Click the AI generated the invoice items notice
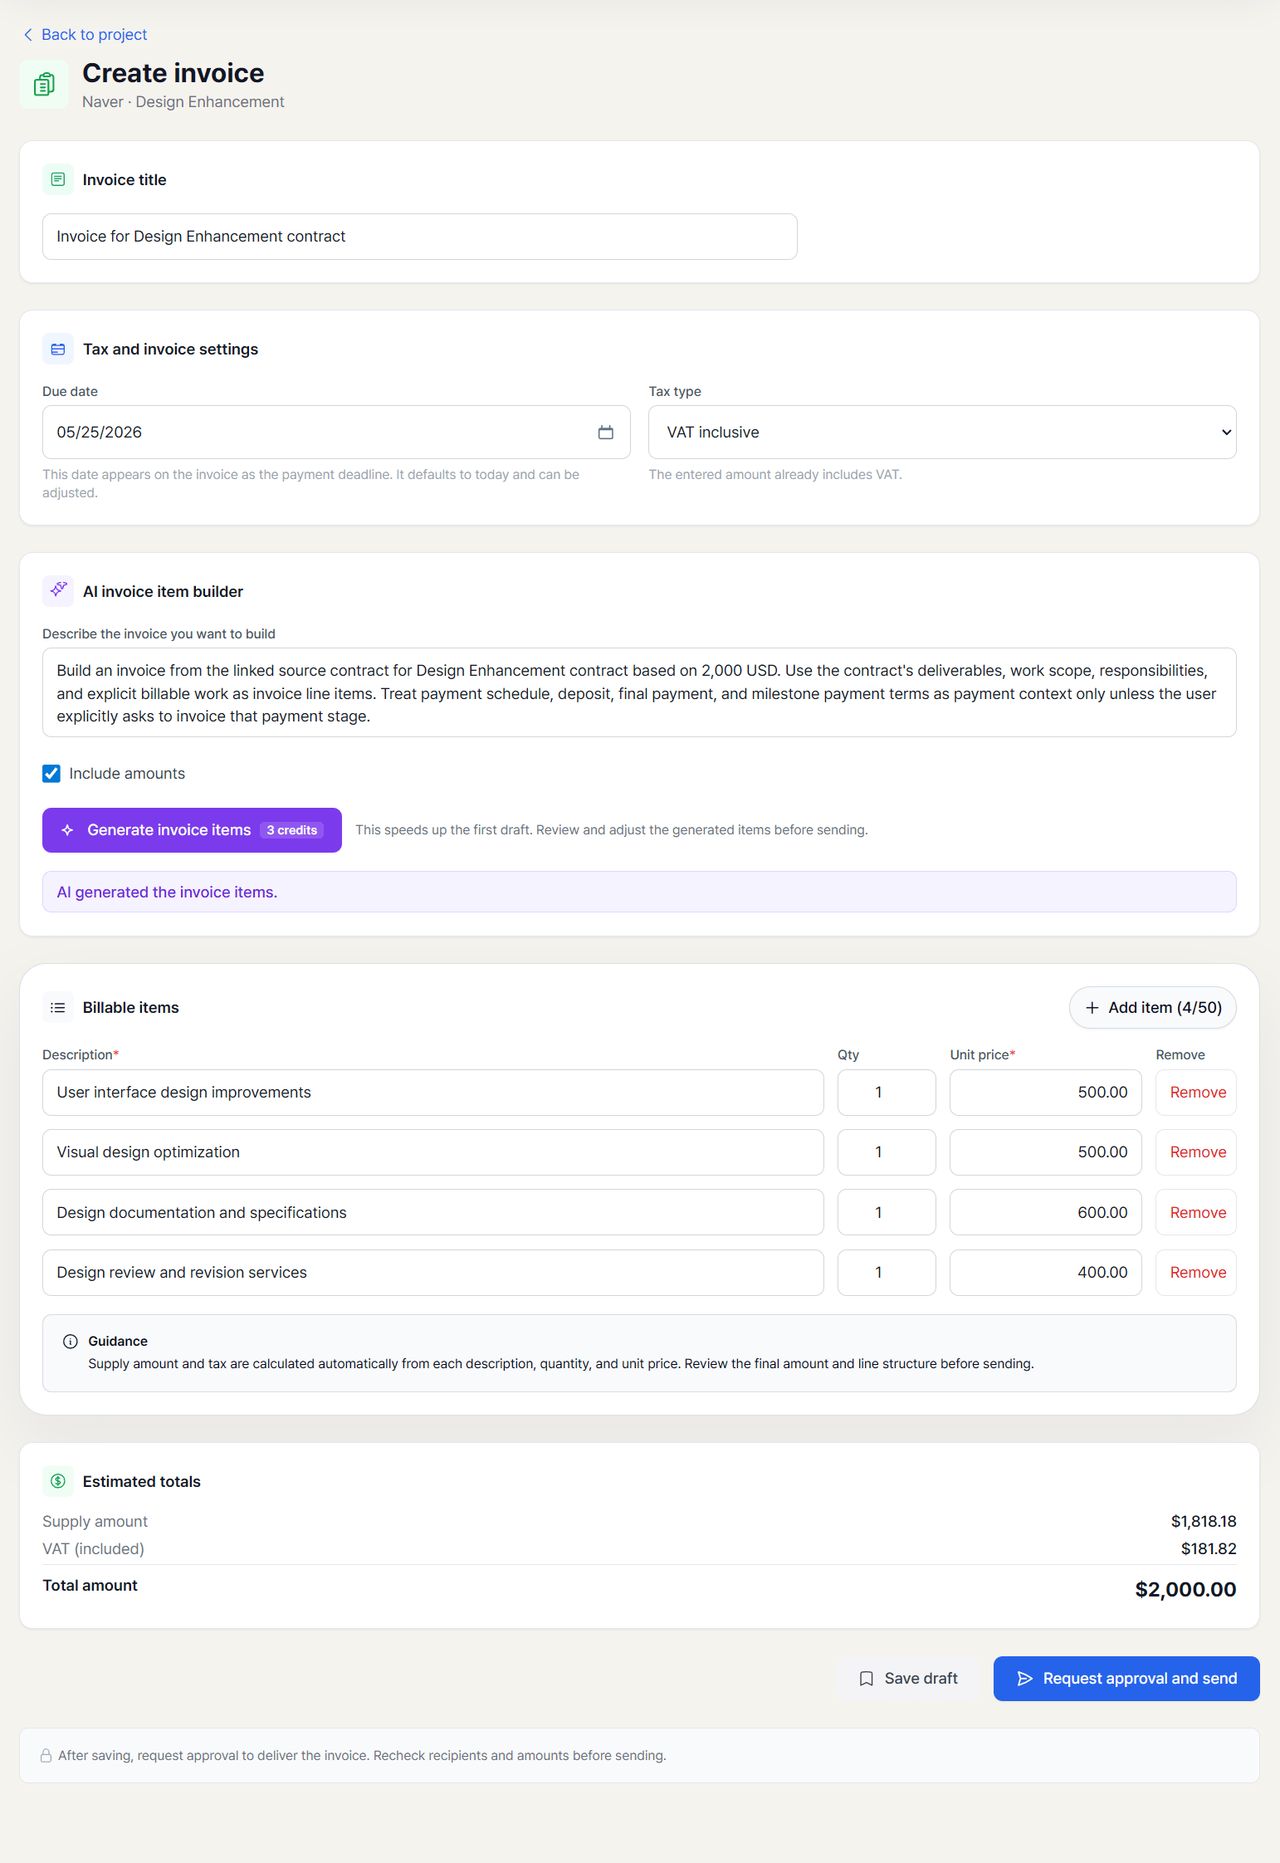Viewport: 1280px width, 1863px height. coord(639,892)
